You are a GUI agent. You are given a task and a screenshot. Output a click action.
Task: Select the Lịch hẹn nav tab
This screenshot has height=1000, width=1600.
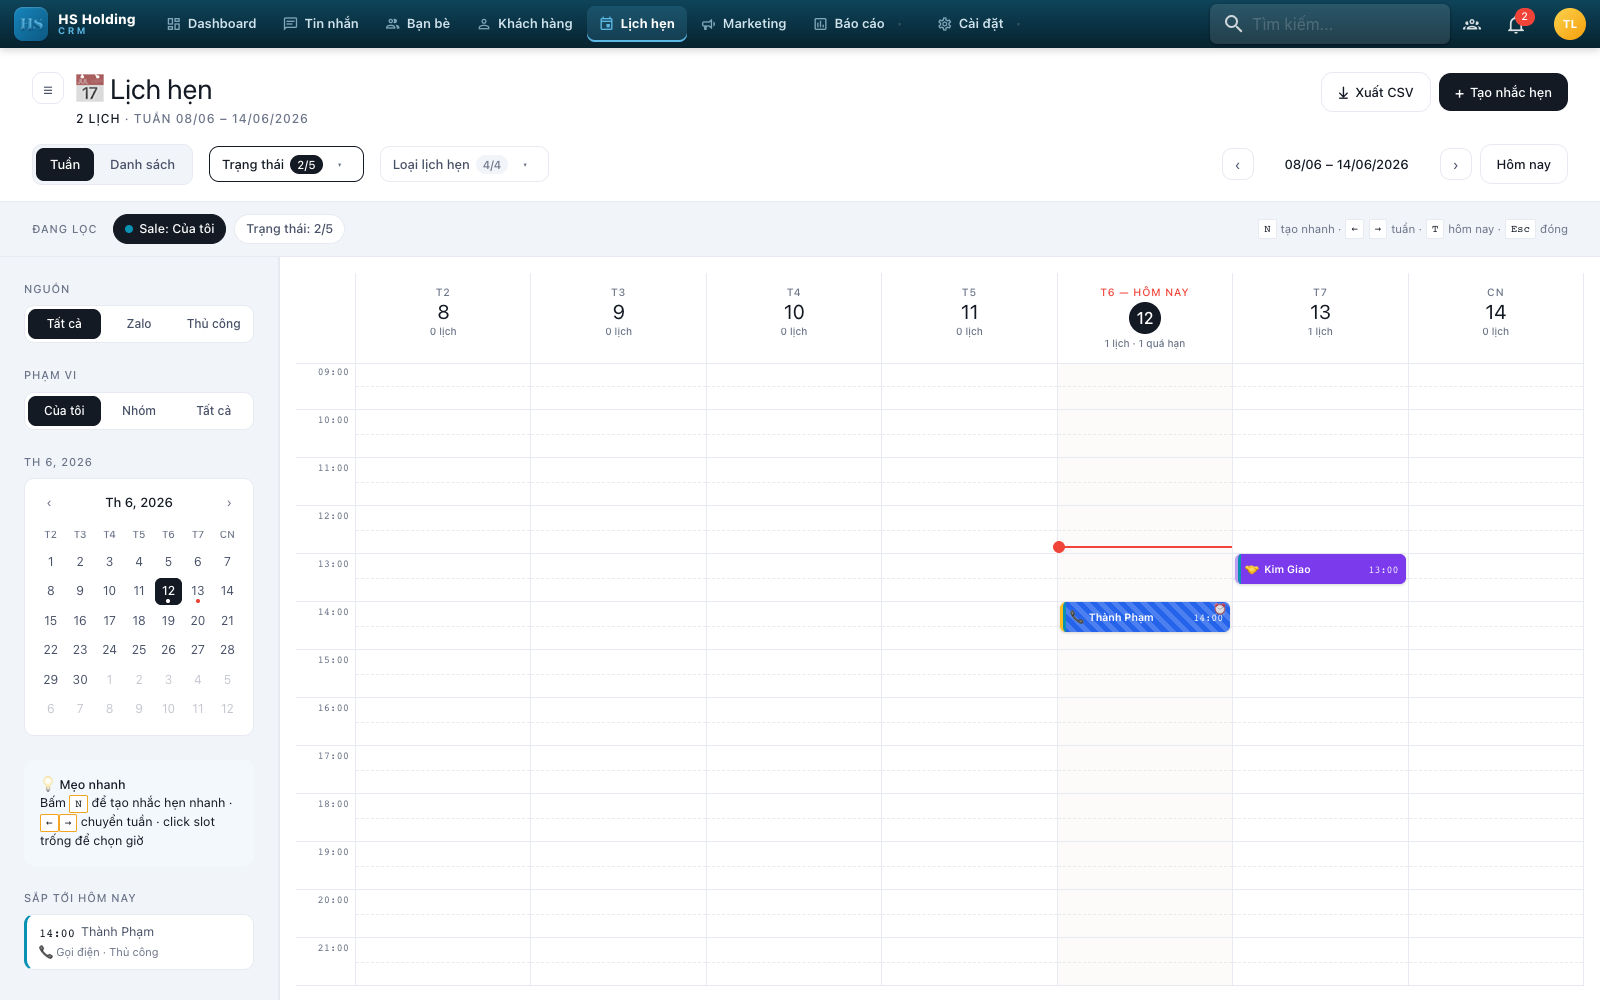[637, 23]
